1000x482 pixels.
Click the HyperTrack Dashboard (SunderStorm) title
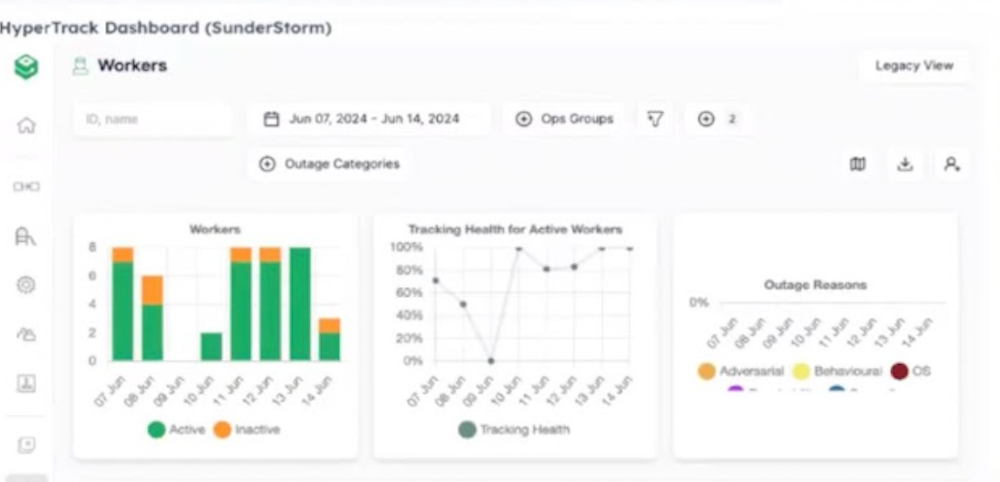pyautogui.click(x=166, y=29)
